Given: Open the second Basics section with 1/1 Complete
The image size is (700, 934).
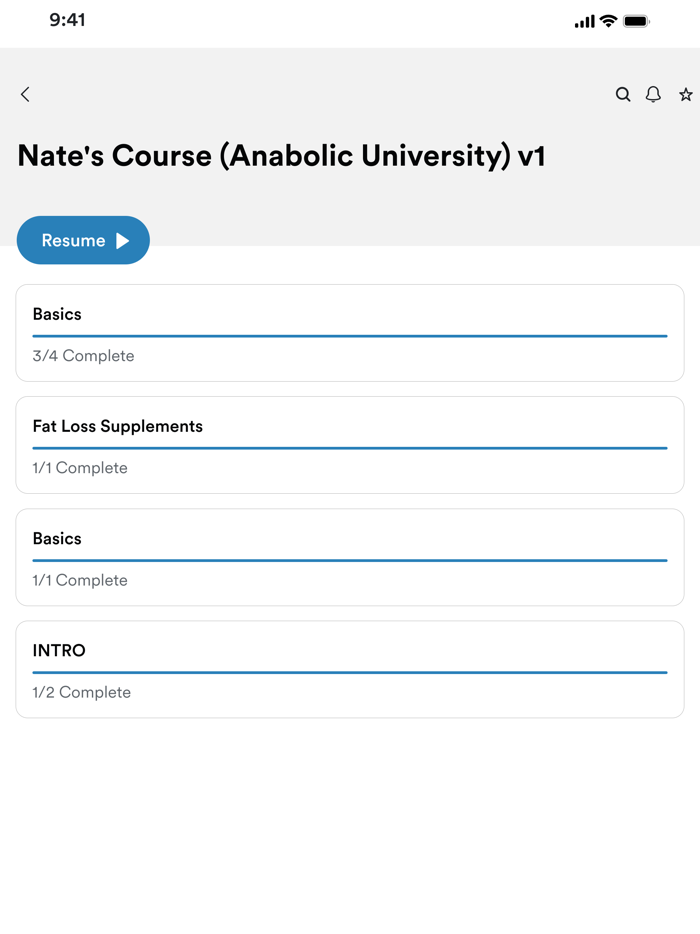Looking at the screenshot, I should click(x=350, y=557).
